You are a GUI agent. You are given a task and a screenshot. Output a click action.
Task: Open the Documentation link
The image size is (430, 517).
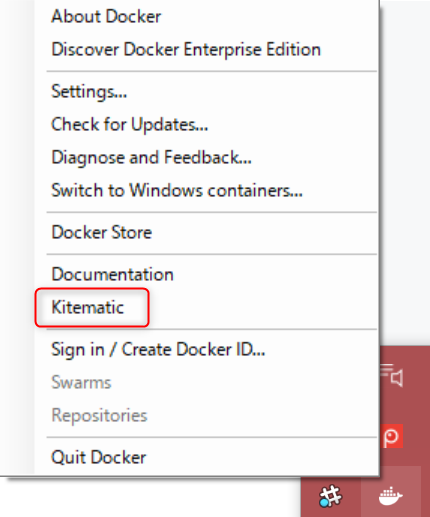tap(112, 274)
